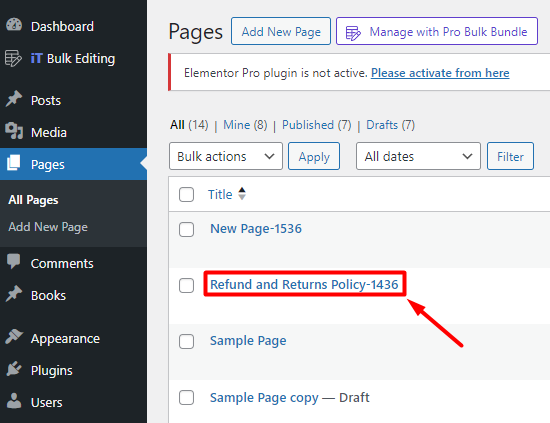Click the Books pin icon
Image resolution: width=550 pixels, height=423 pixels.
[14, 294]
